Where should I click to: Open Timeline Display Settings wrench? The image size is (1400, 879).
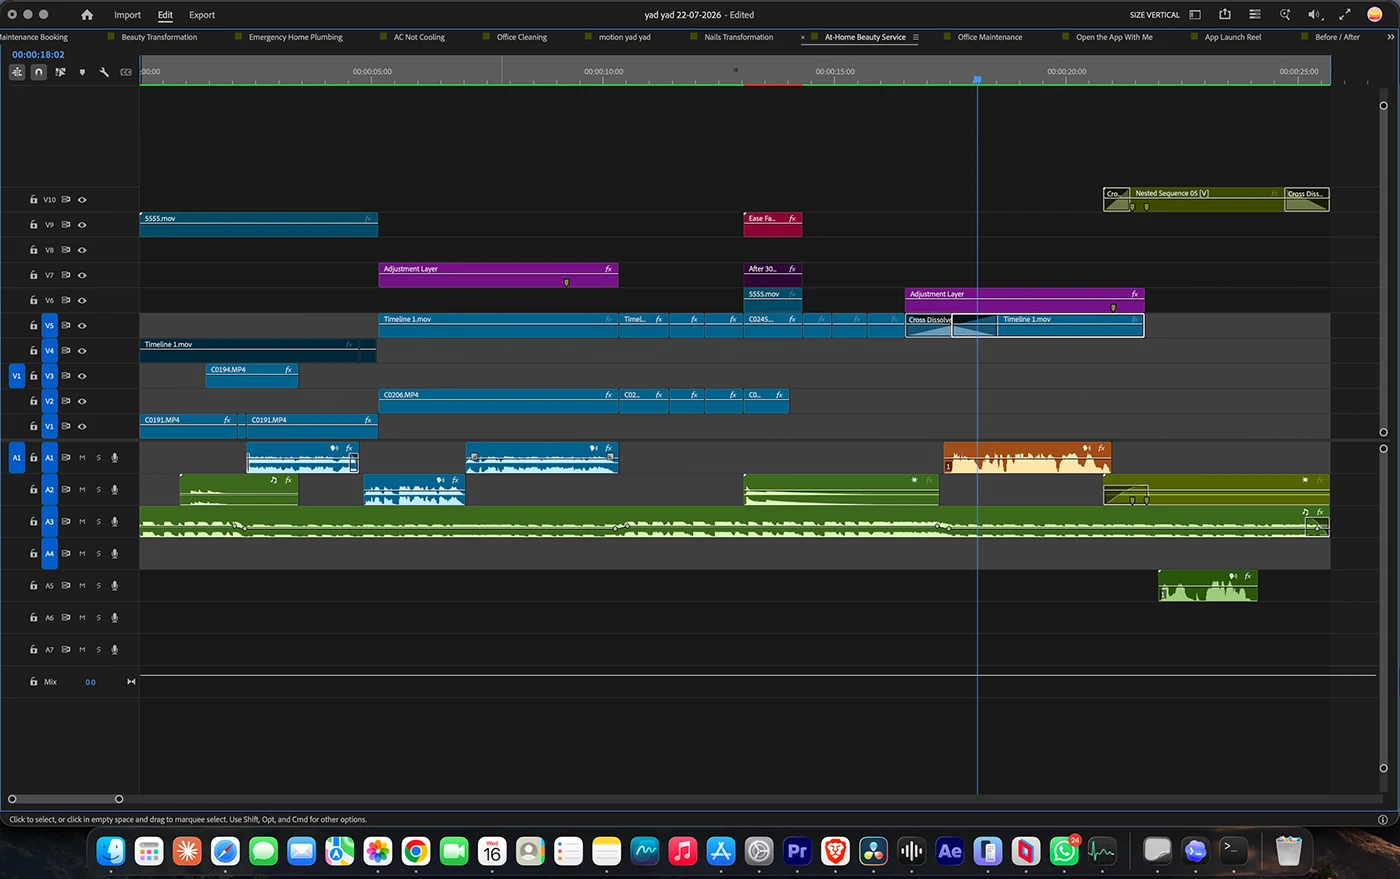click(104, 72)
